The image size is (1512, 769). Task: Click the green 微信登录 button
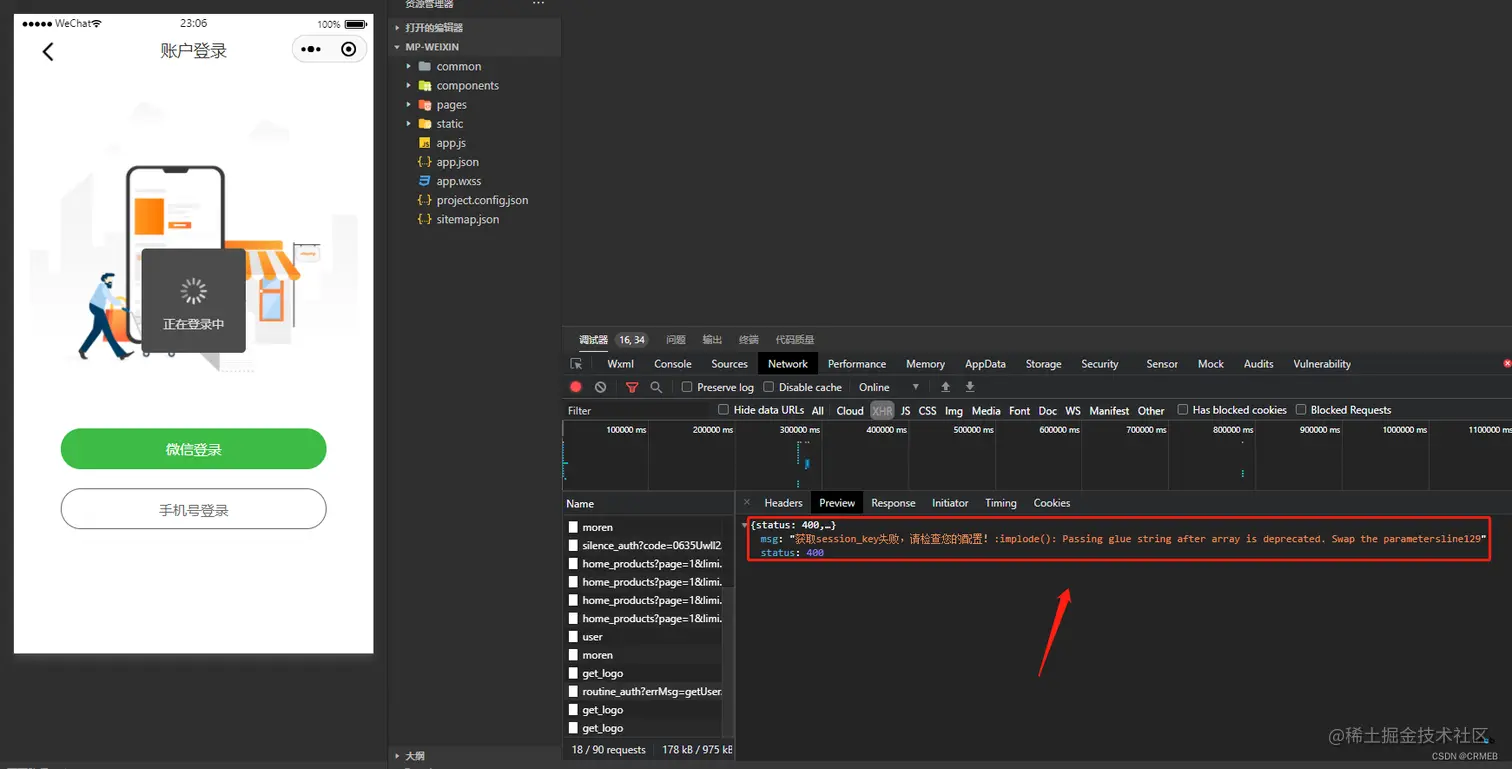click(193, 449)
